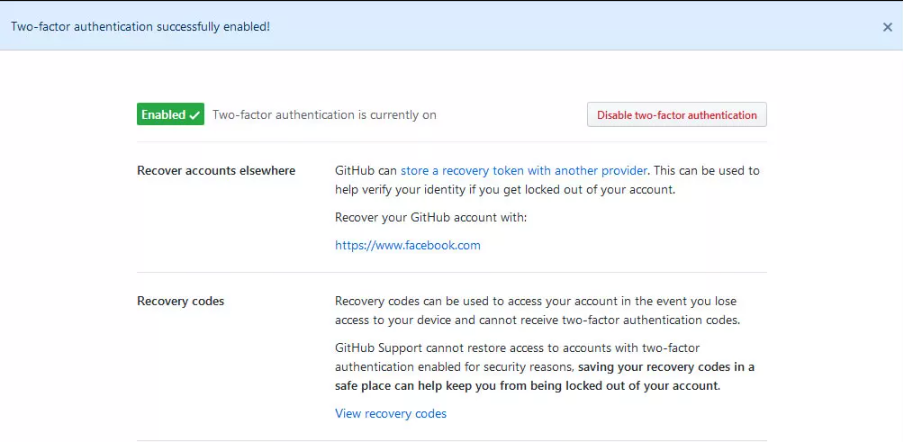Click the paragraph starting 'Recovery codes can be used'

[537, 311]
